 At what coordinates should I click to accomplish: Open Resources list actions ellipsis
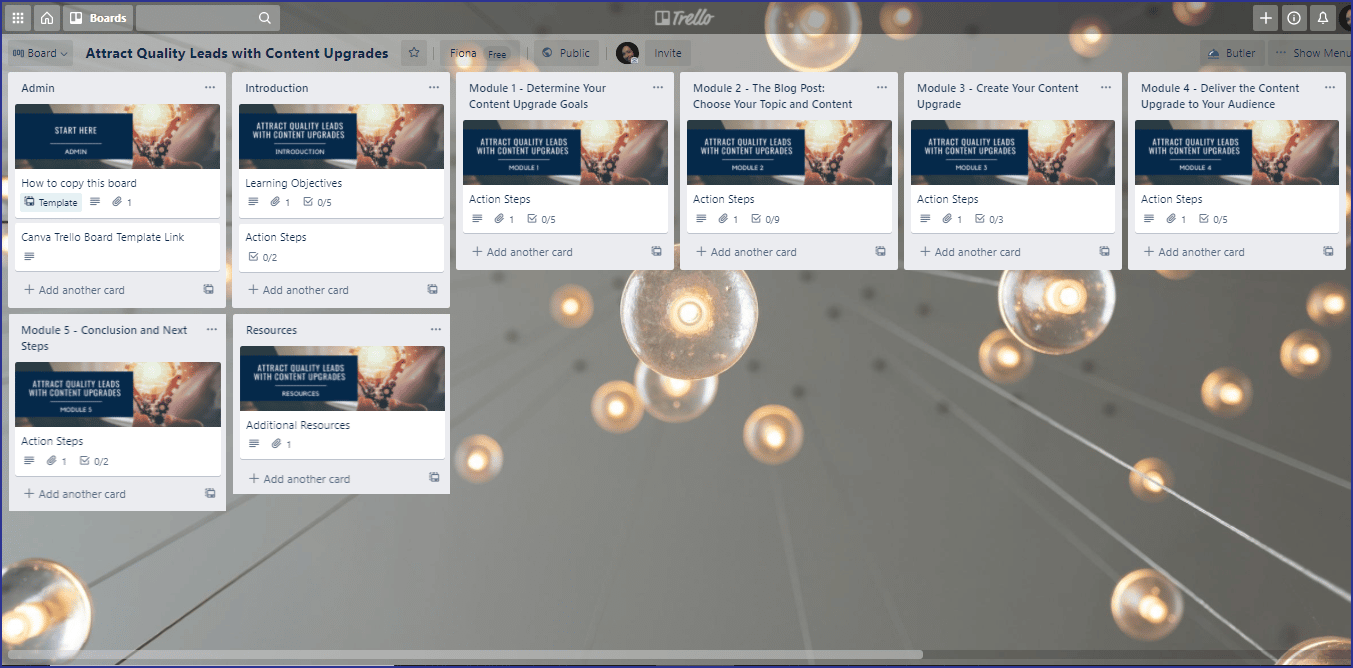click(435, 330)
